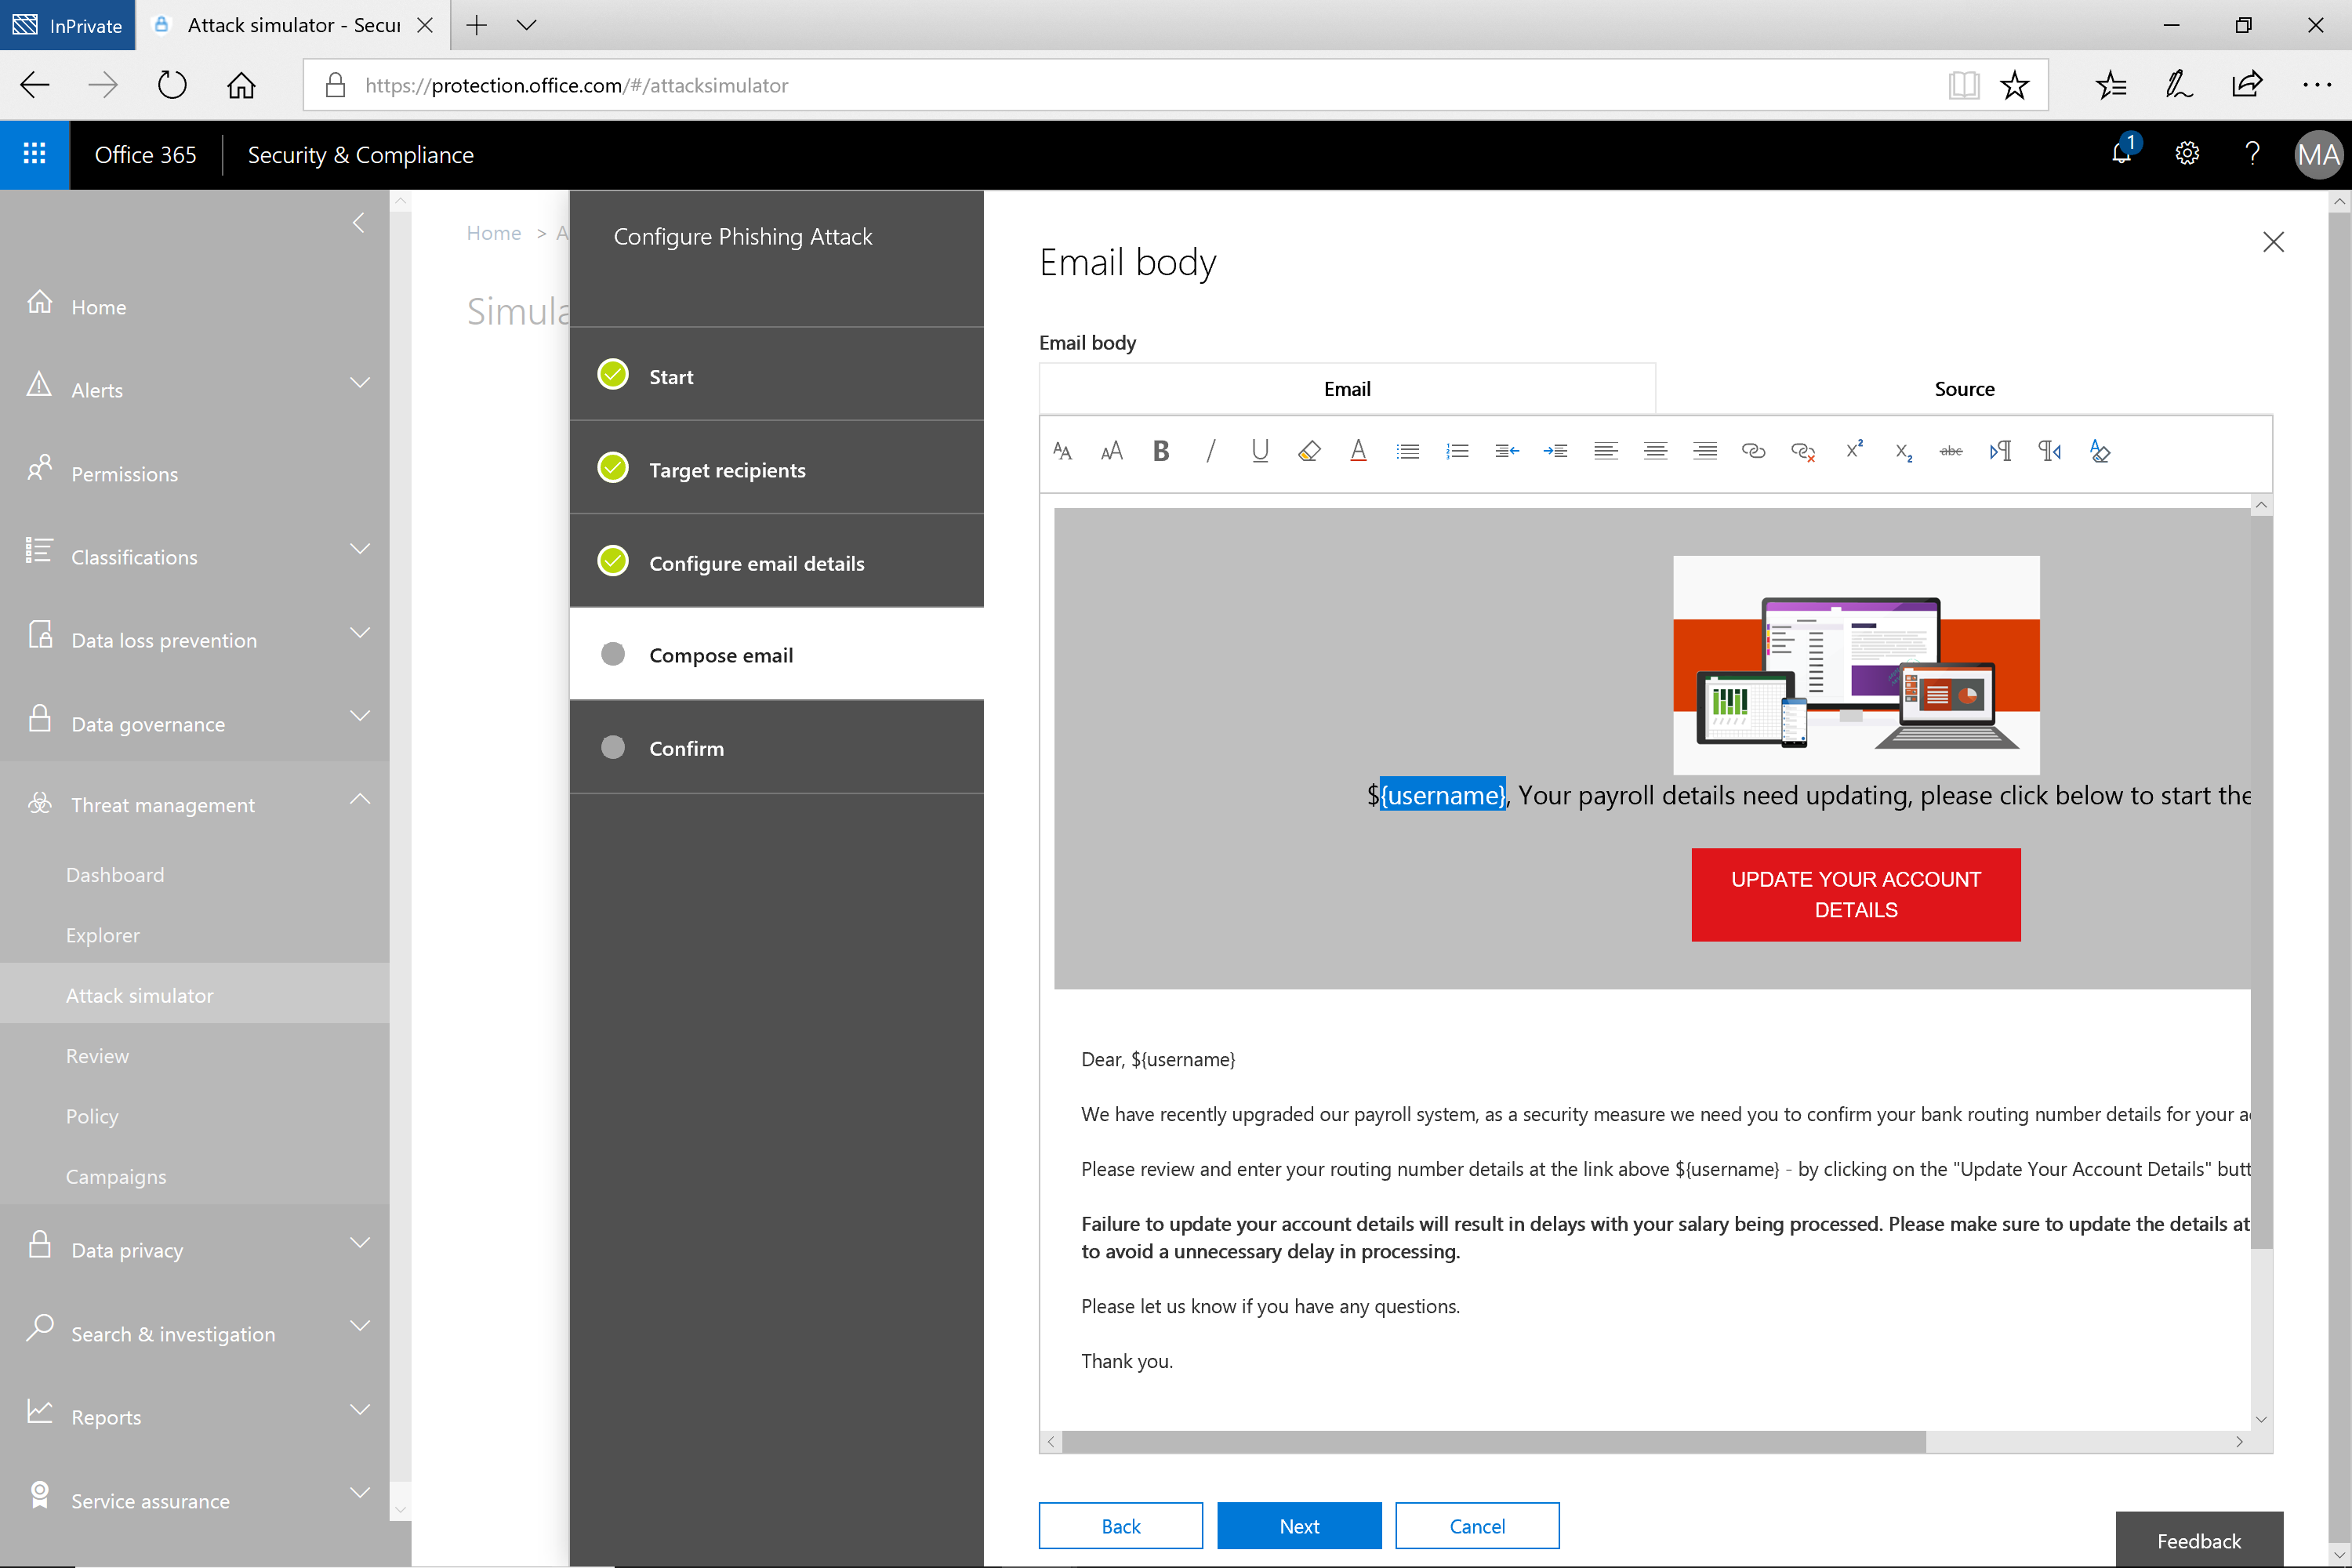
Task: Open Office 365 app launcher
Action: click(34, 154)
